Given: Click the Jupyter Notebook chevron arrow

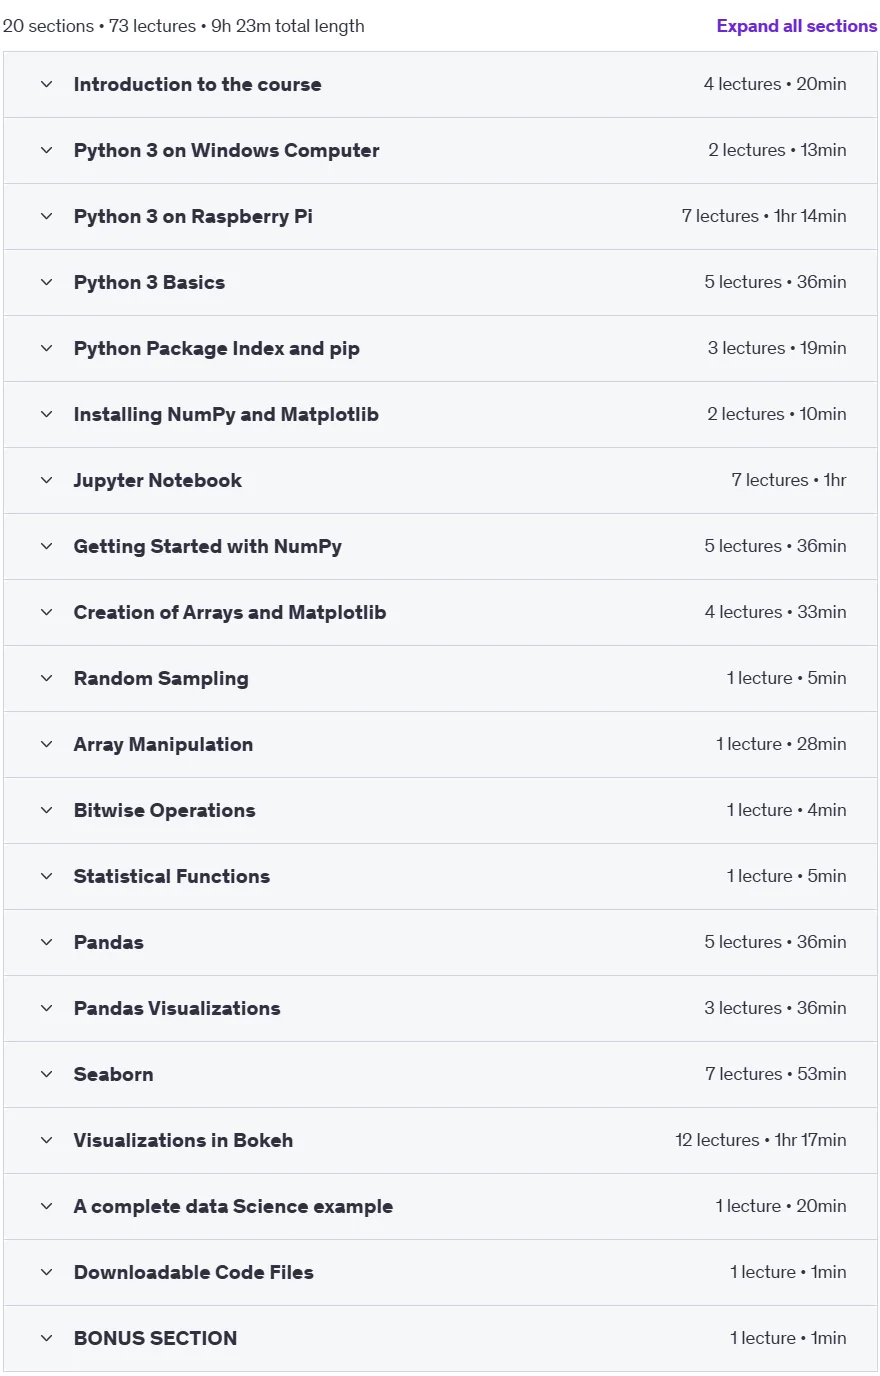Looking at the screenshot, I should (x=46, y=481).
